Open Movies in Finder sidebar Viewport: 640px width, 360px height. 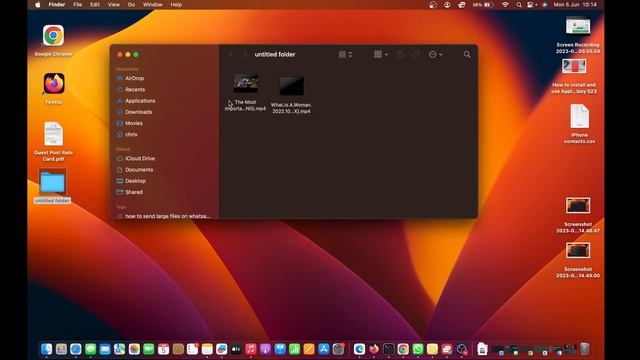[134, 123]
